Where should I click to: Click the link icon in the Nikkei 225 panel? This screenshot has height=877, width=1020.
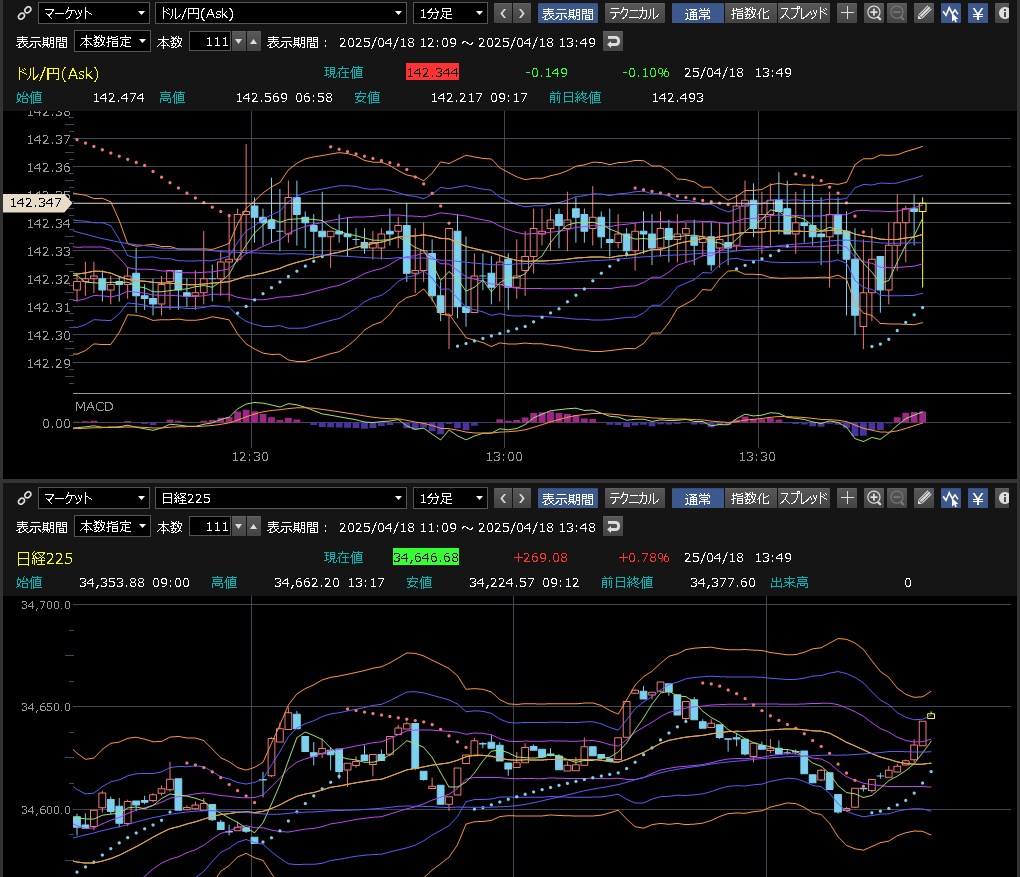(24, 498)
